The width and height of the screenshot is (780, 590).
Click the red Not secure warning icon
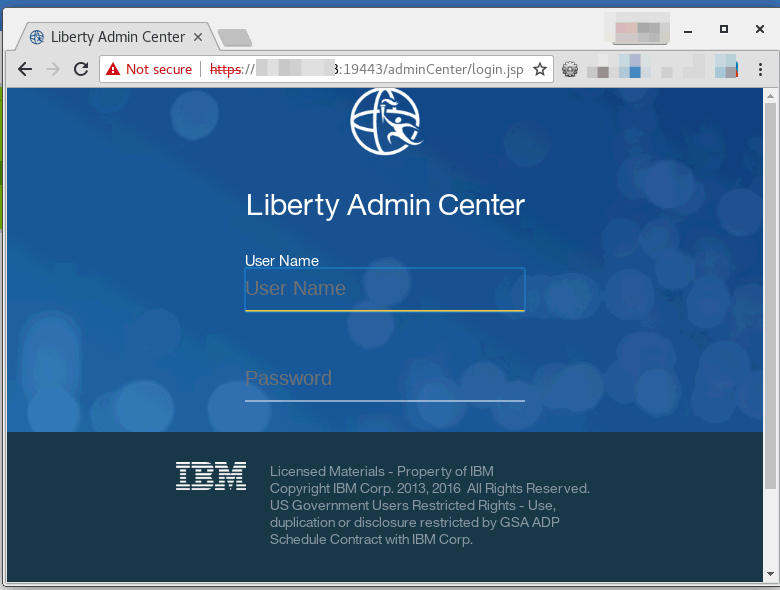(113, 69)
